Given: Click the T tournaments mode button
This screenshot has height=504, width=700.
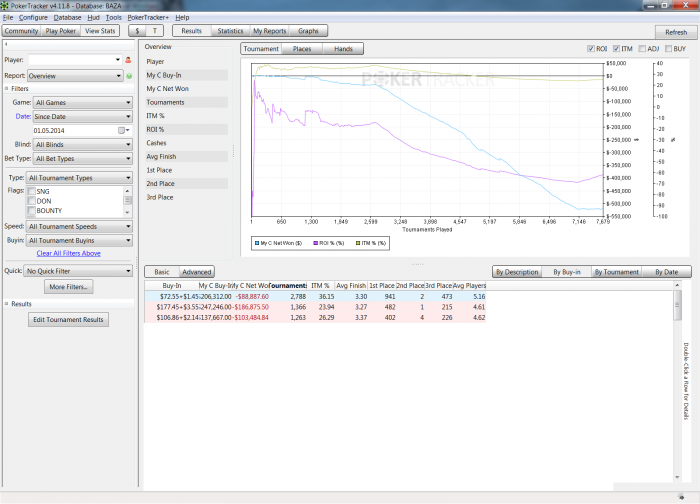Looking at the screenshot, I should click(156, 31).
